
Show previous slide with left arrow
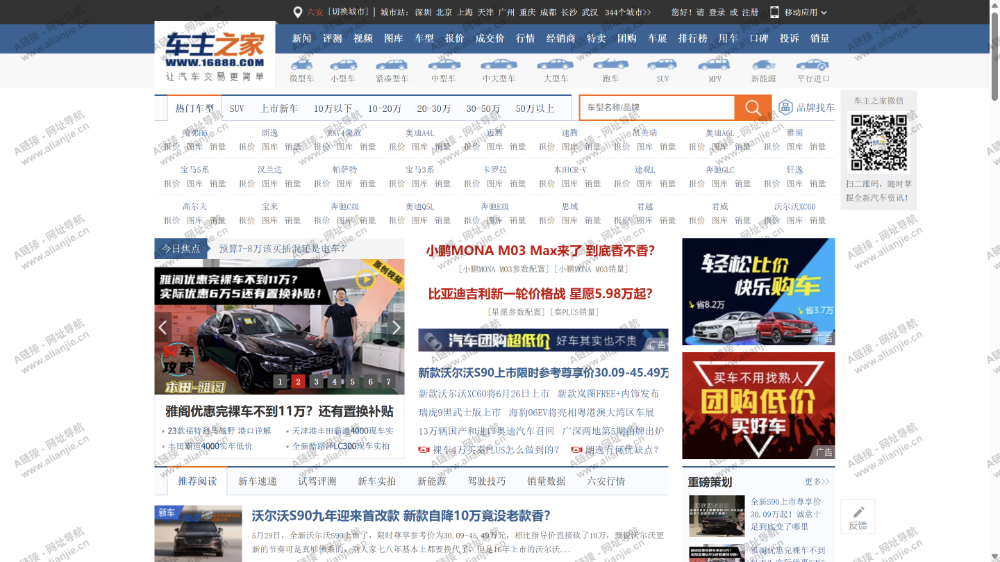point(163,327)
